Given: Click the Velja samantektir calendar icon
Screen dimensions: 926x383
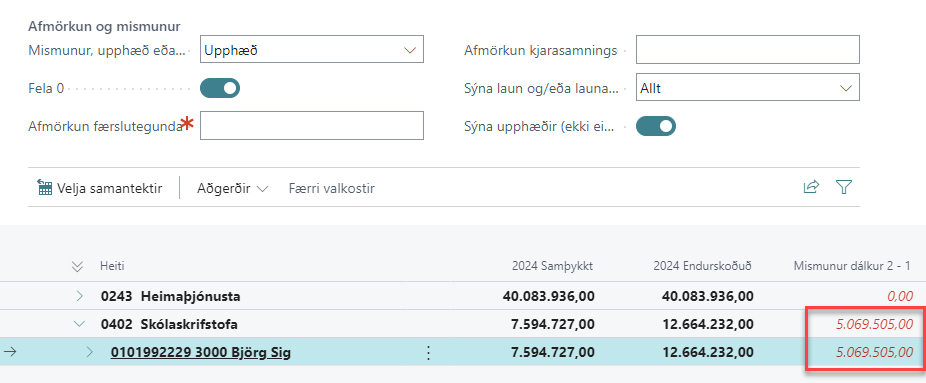Looking at the screenshot, I should tap(44, 188).
